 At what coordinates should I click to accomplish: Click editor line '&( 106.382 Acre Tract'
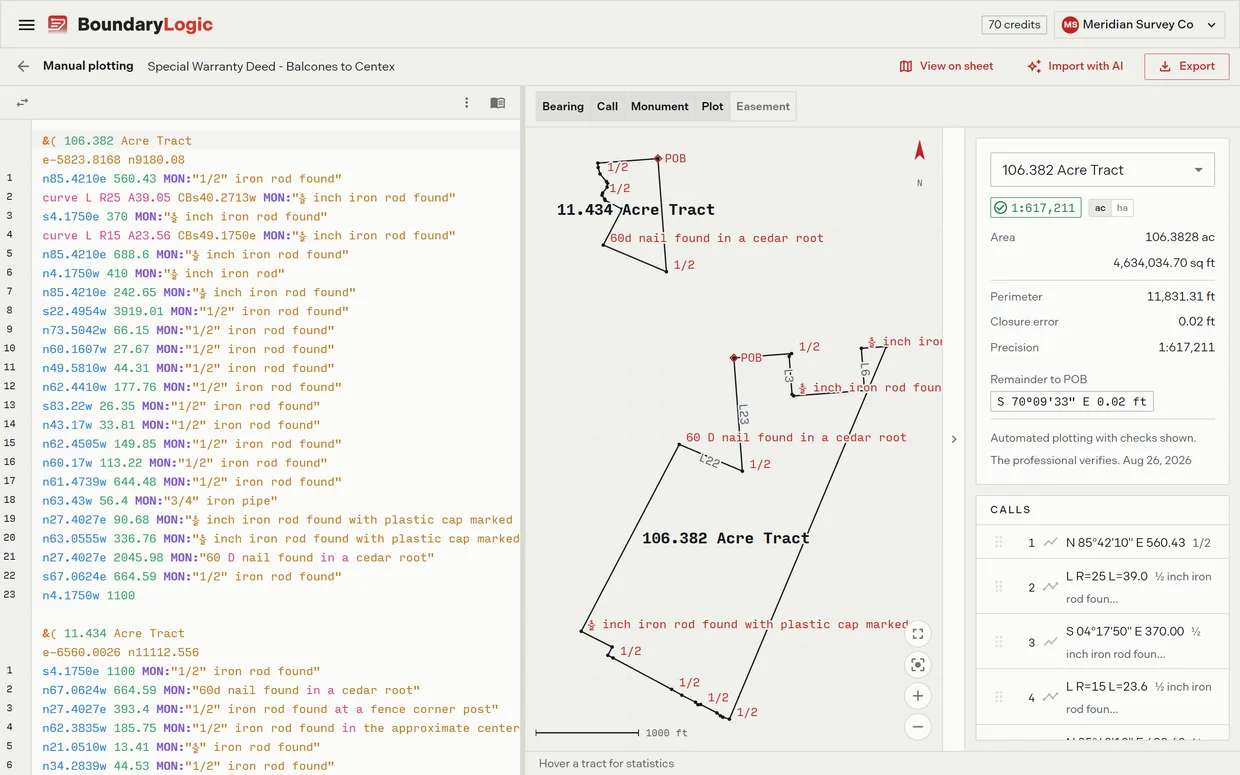[117, 141]
